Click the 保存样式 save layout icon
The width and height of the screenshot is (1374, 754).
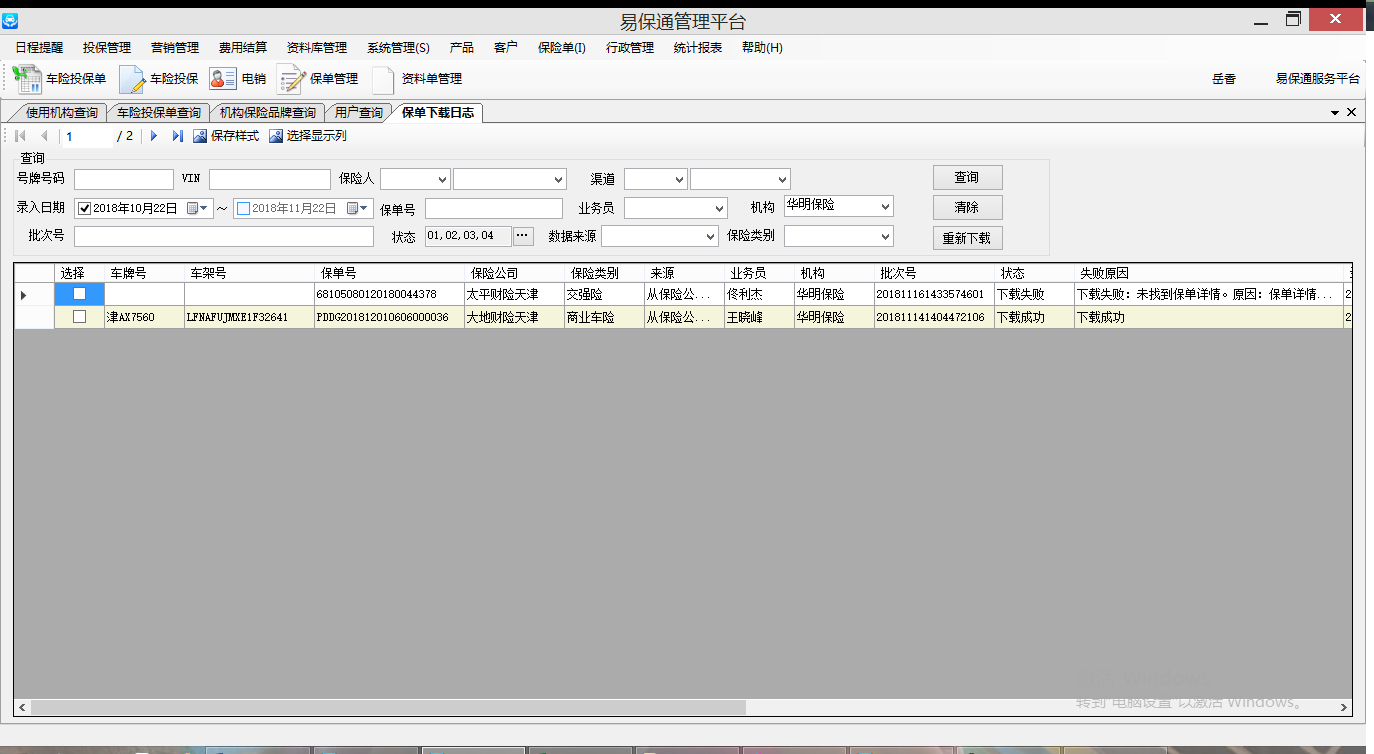coord(200,136)
